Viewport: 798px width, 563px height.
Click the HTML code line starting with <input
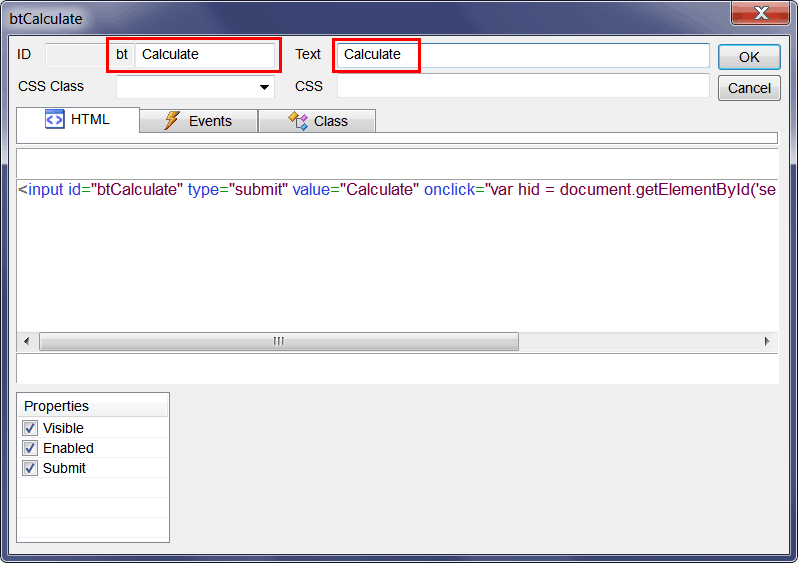[397, 190]
